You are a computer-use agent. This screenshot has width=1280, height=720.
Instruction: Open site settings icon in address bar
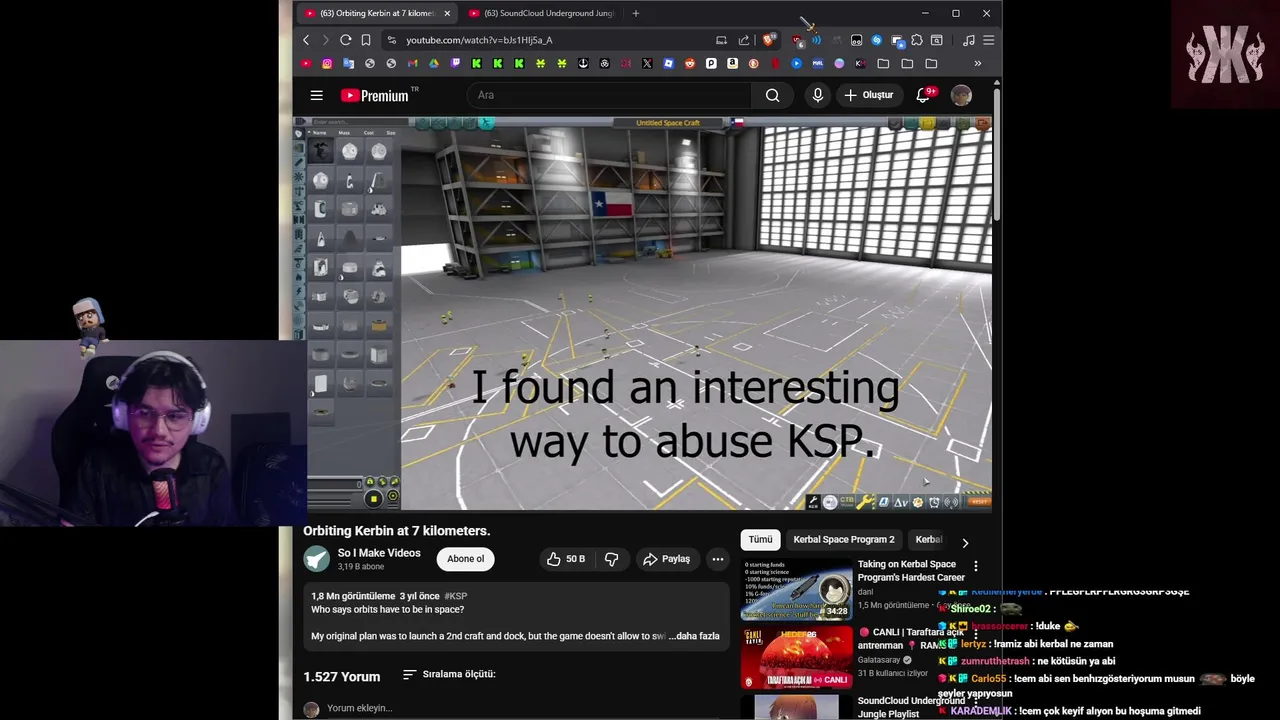click(392, 40)
